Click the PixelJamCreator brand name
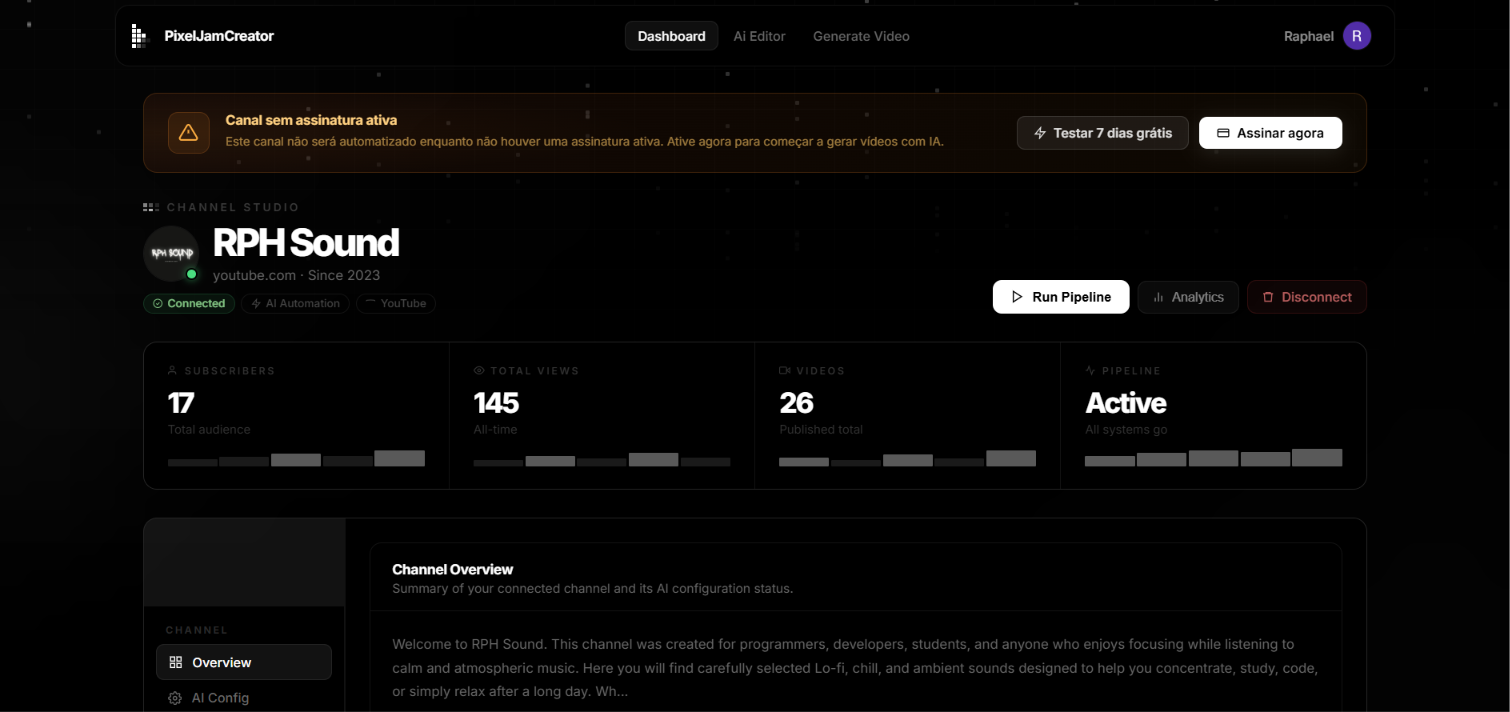This screenshot has width=1510, height=712. click(x=219, y=36)
